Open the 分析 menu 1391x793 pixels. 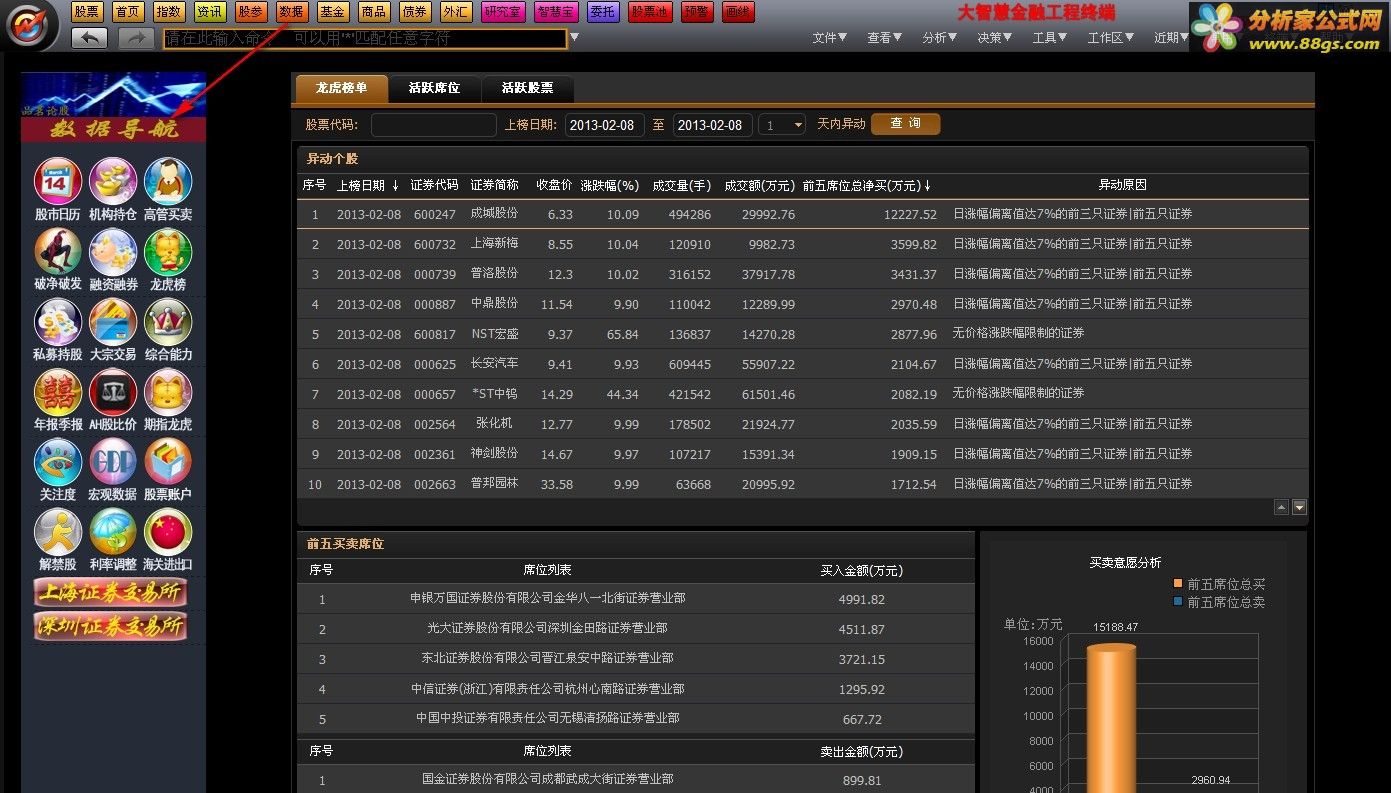click(x=939, y=38)
